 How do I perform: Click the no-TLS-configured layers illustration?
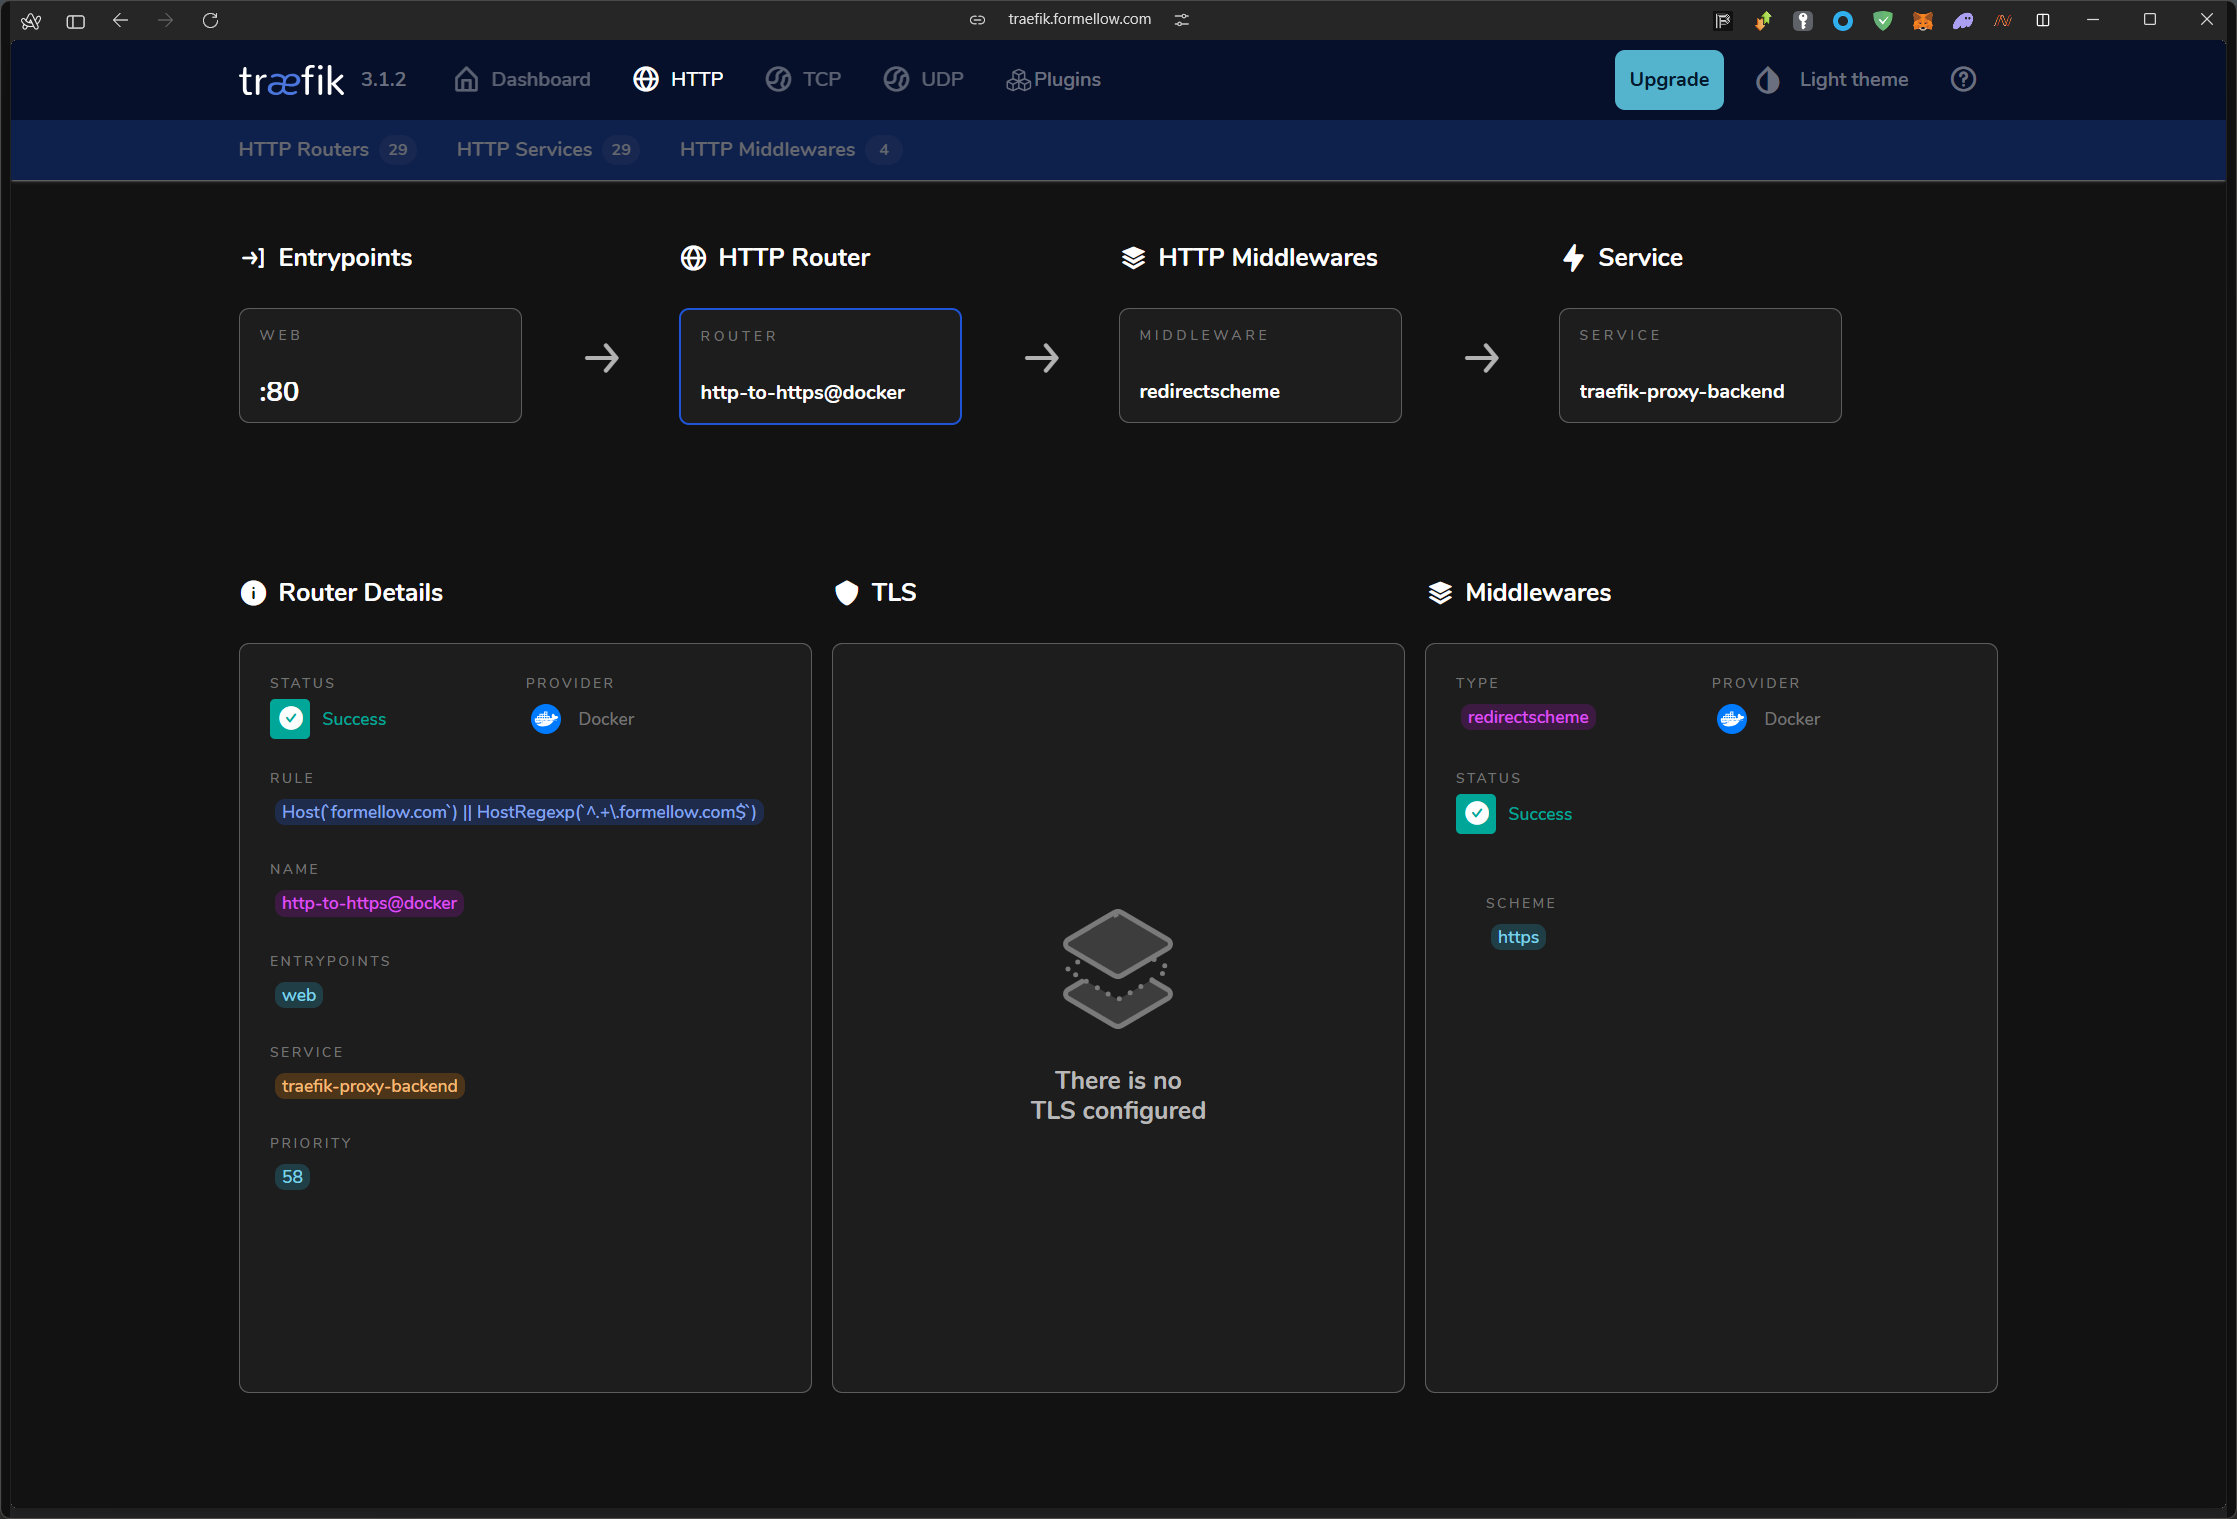[1118, 968]
